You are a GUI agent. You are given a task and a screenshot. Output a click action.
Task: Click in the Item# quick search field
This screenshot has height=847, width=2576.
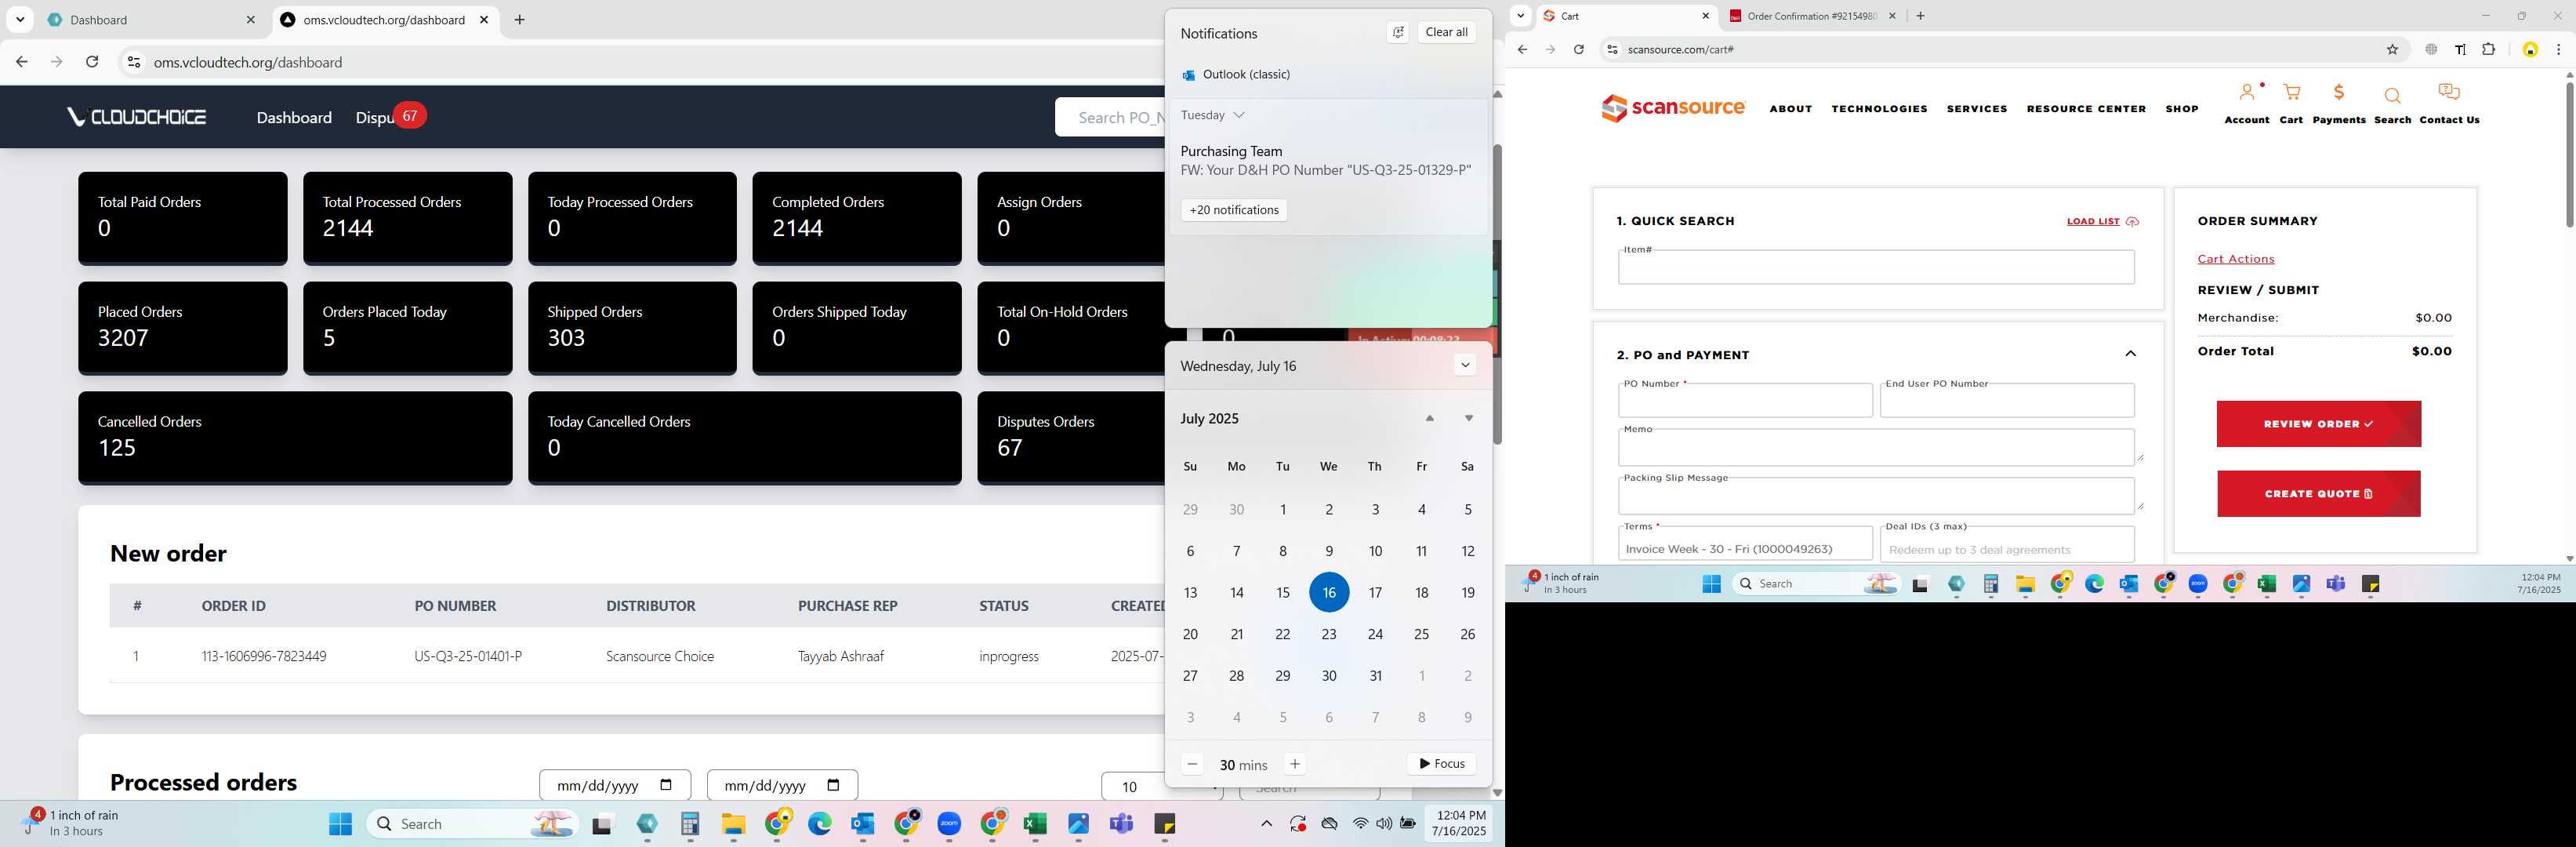[x=1876, y=267]
